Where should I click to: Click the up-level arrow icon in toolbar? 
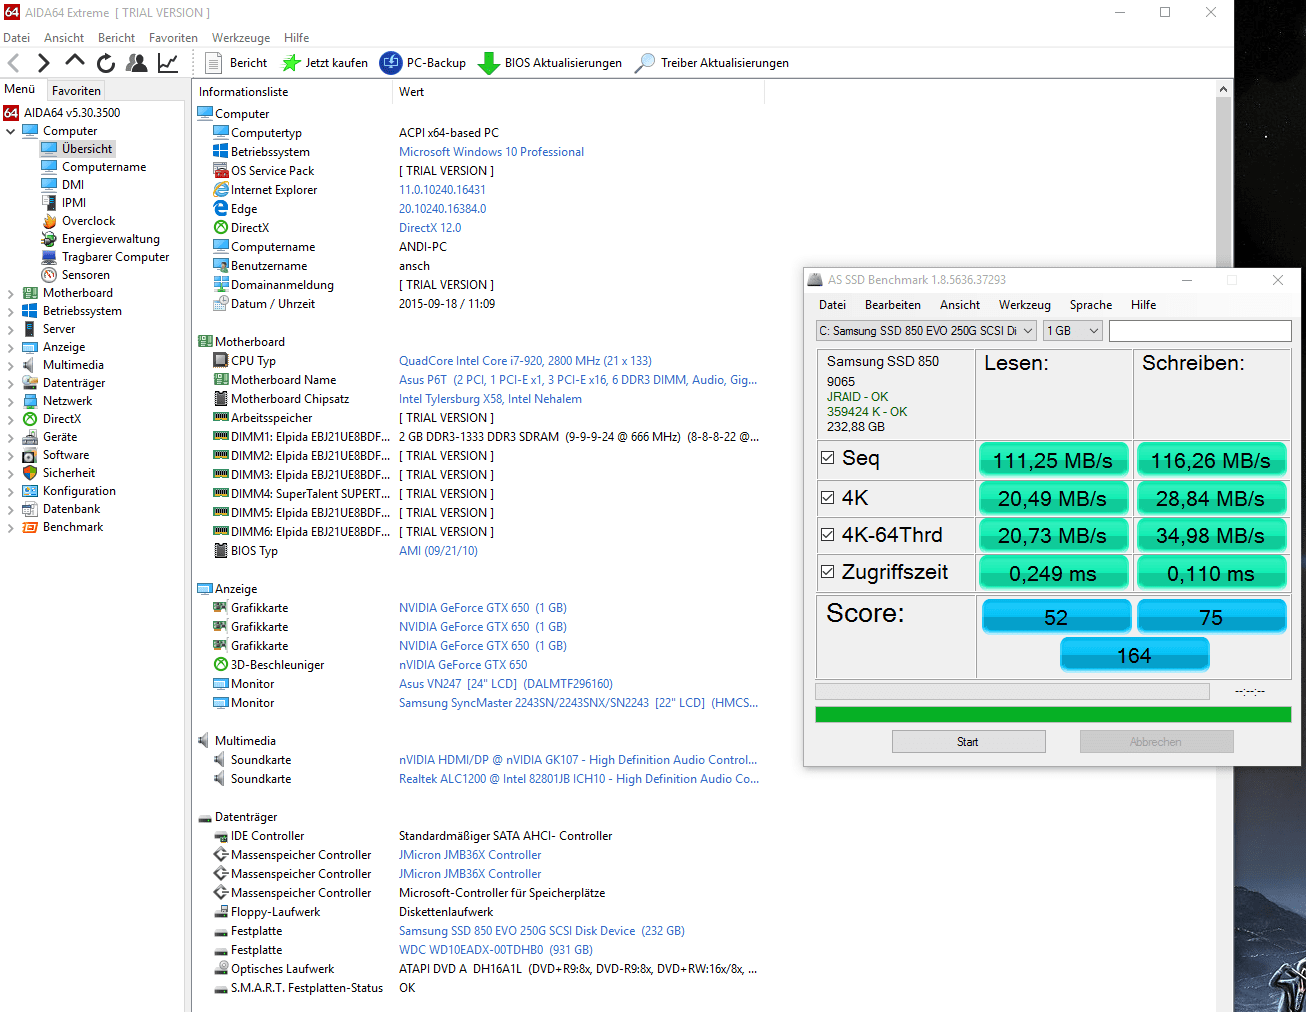coord(75,62)
